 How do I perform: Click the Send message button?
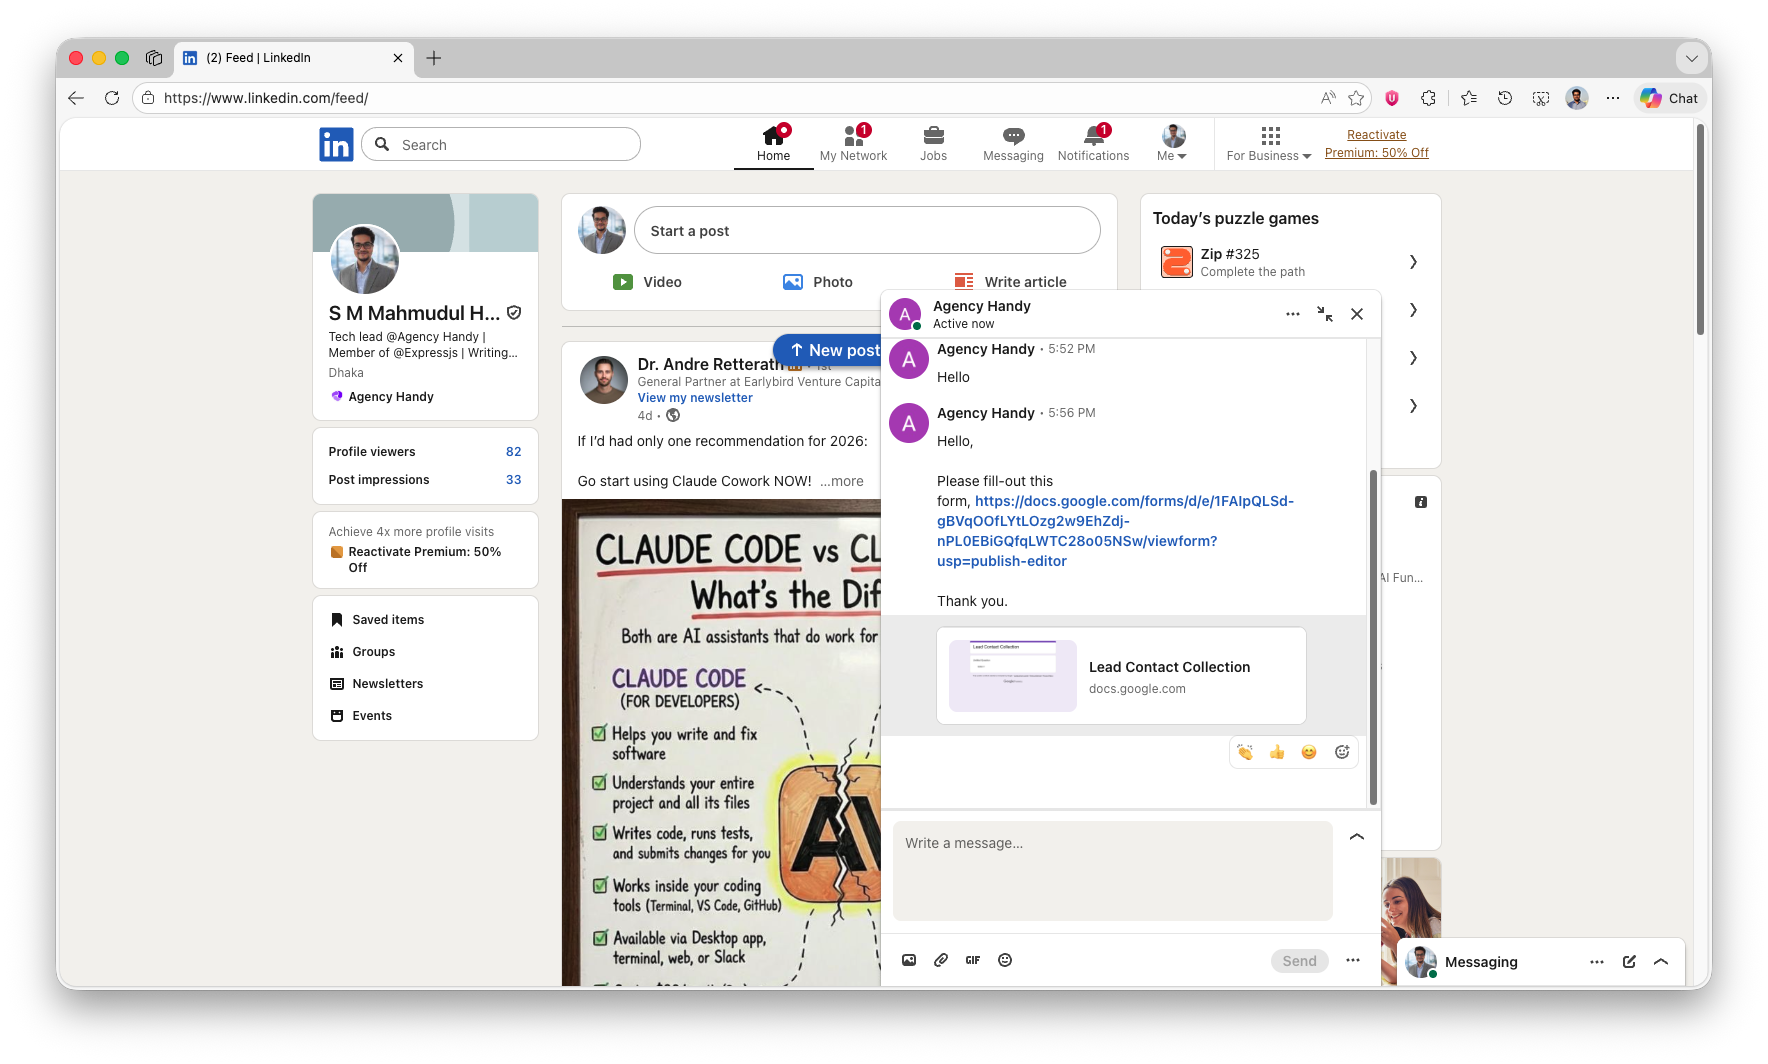pyautogui.click(x=1300, y=961)
